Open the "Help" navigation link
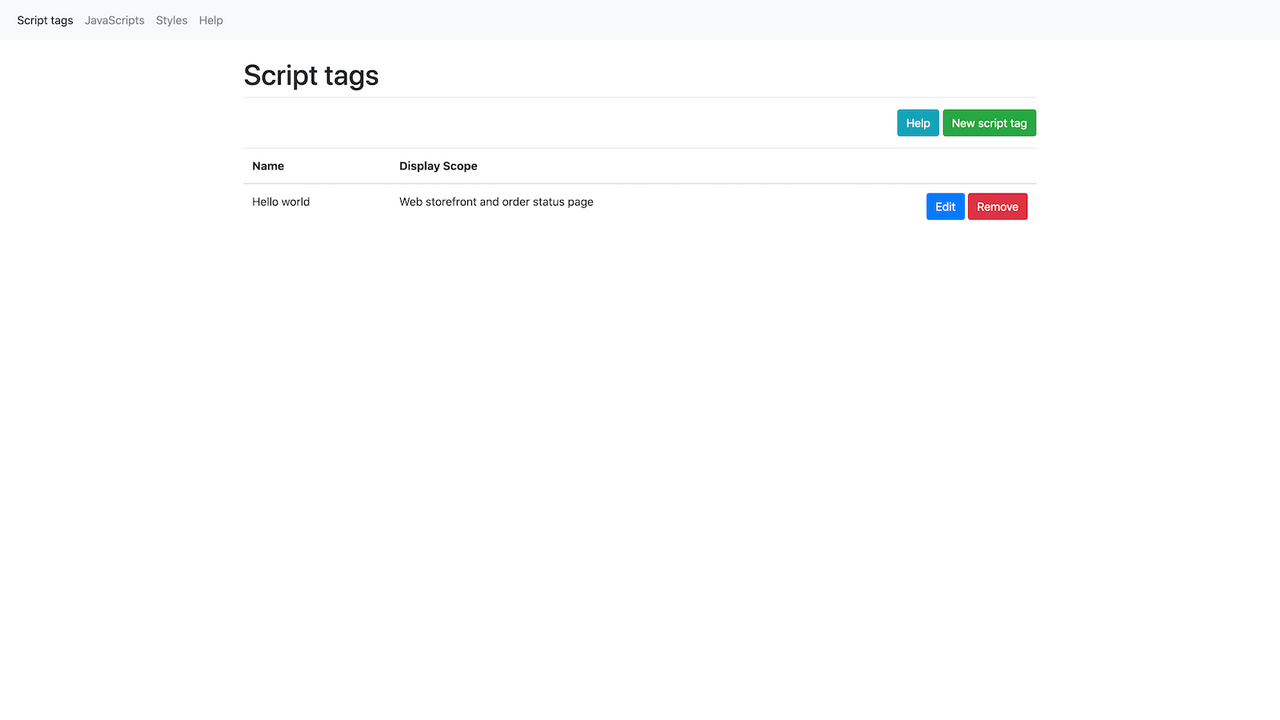The height and width of the screenshot is (720, 1280). (x=210, y=20)
